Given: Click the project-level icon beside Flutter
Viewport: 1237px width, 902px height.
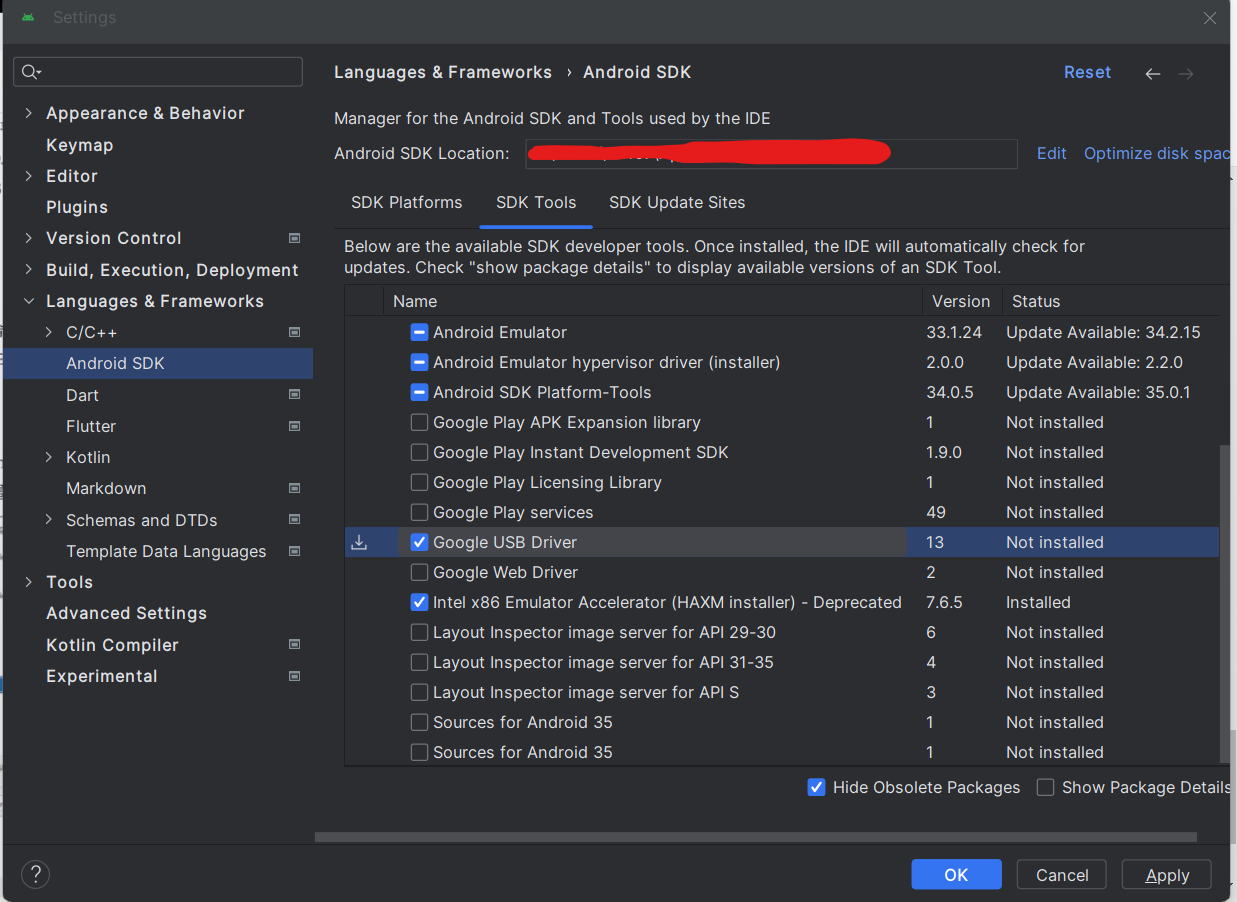Looking at the screenshot, I should point(294,426).
